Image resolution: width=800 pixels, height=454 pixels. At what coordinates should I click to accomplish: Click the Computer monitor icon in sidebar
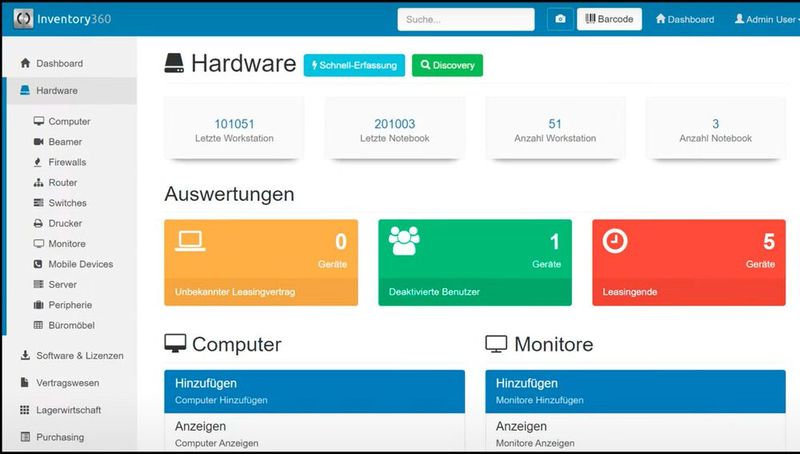pos(39,121)
